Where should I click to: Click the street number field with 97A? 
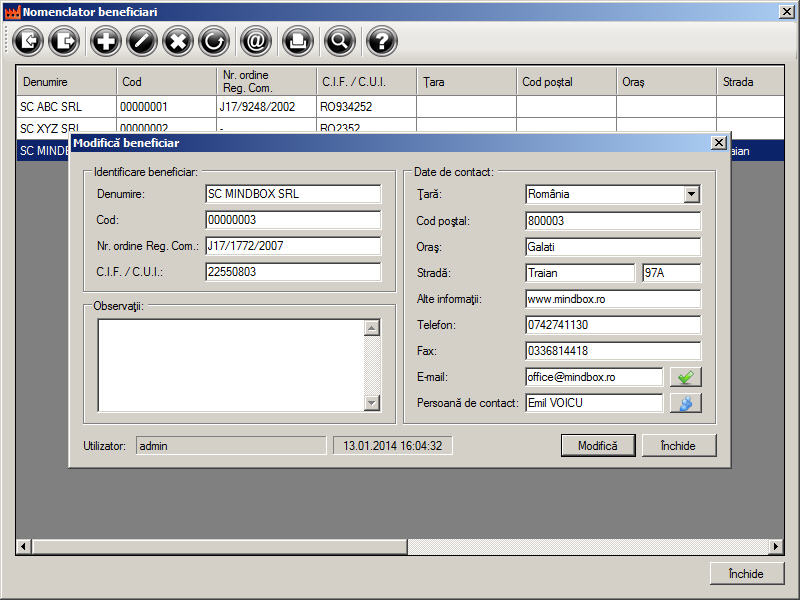click(x=671, y=273)
